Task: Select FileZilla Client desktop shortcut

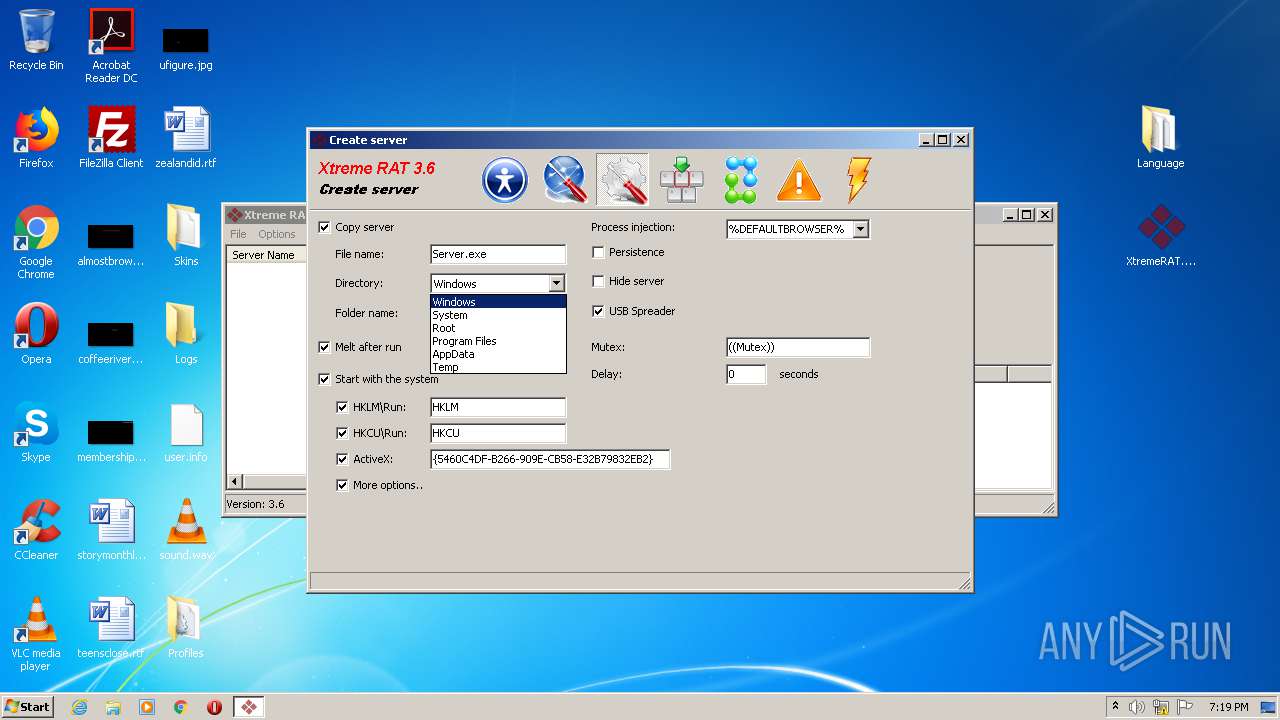Action: (x=111, y=138)
